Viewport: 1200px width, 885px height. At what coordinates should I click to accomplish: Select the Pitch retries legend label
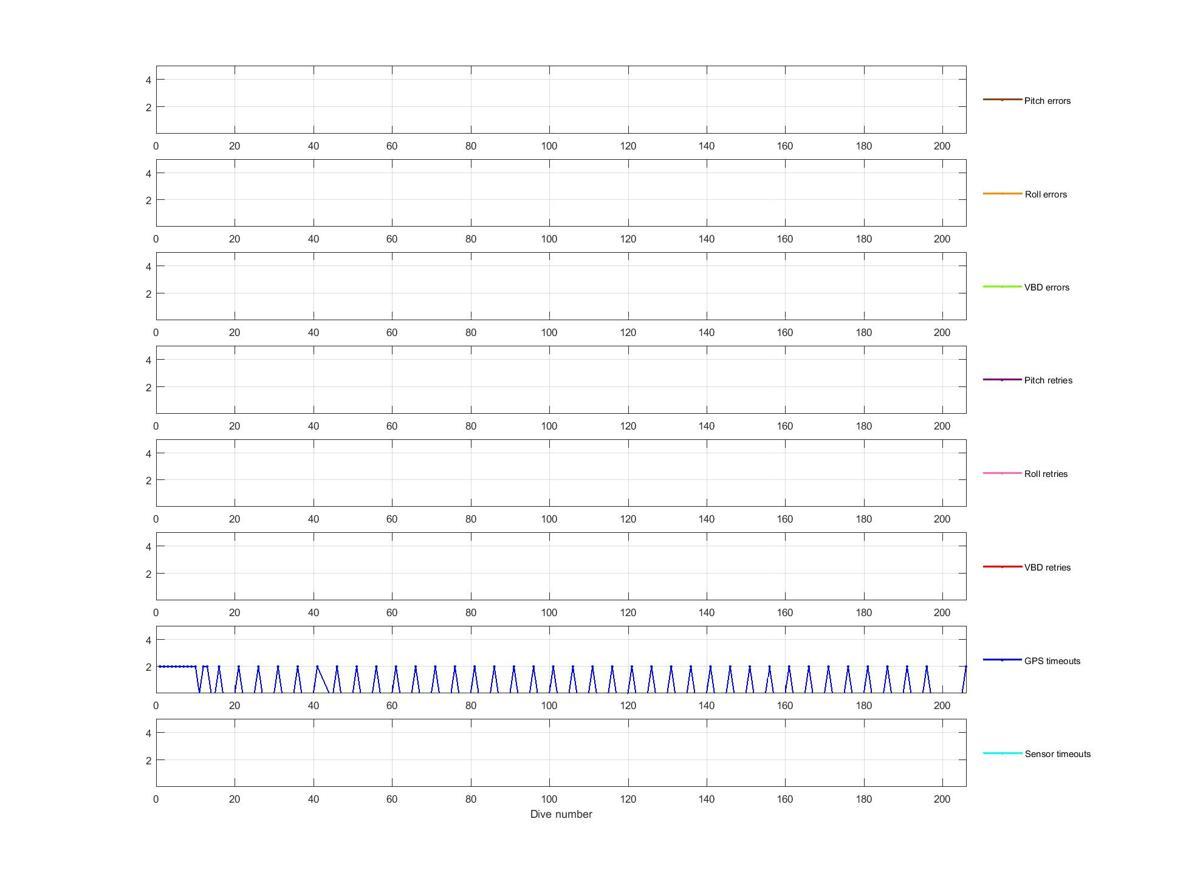coord(1047,381)
